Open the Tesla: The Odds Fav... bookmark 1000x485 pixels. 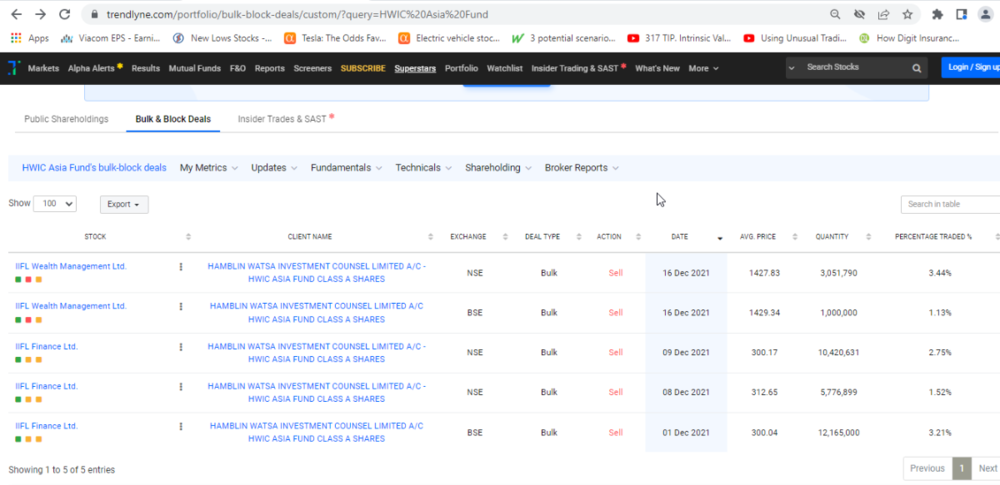pos(335,38)
